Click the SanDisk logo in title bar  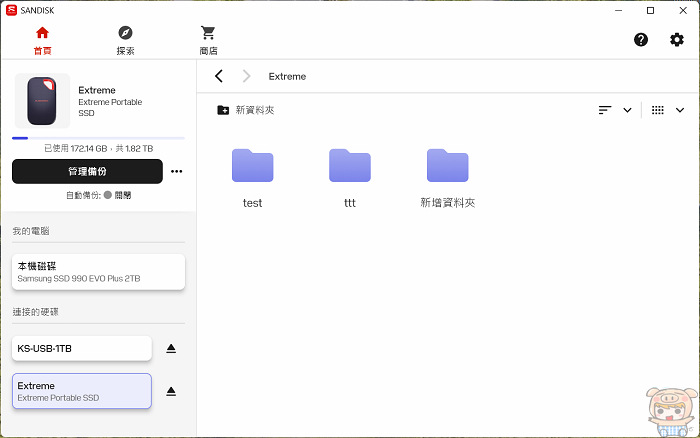pos(12,10)
